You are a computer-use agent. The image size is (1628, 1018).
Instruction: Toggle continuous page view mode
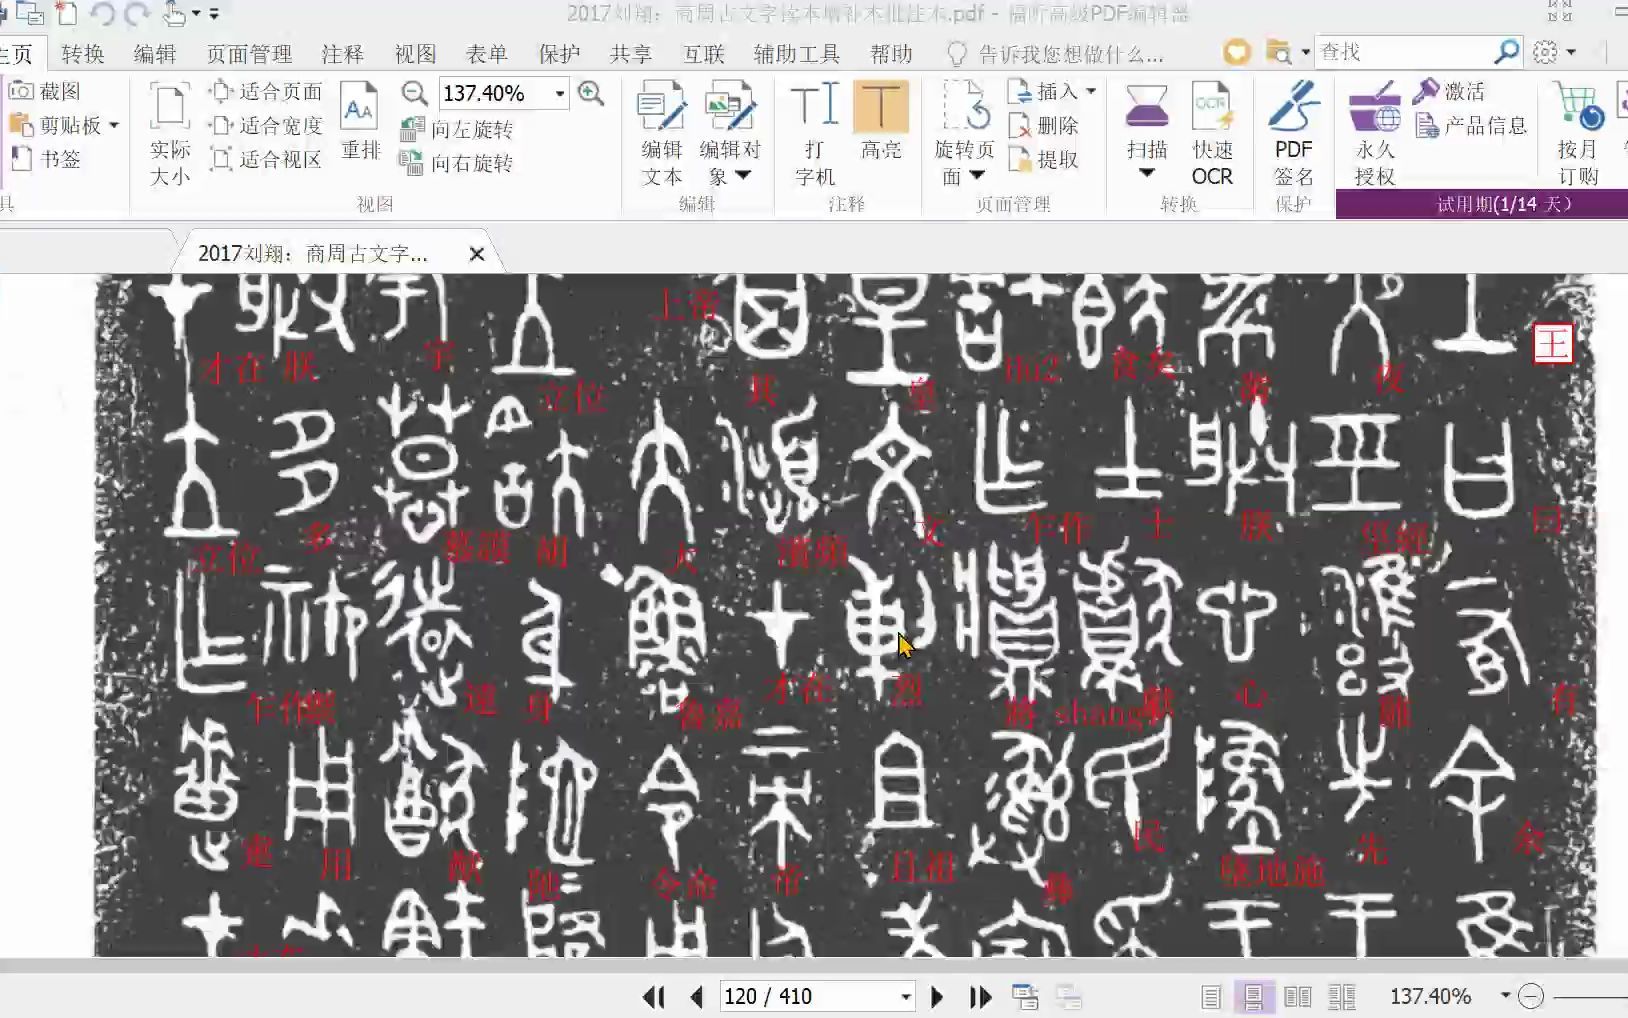pos(1253,997)
